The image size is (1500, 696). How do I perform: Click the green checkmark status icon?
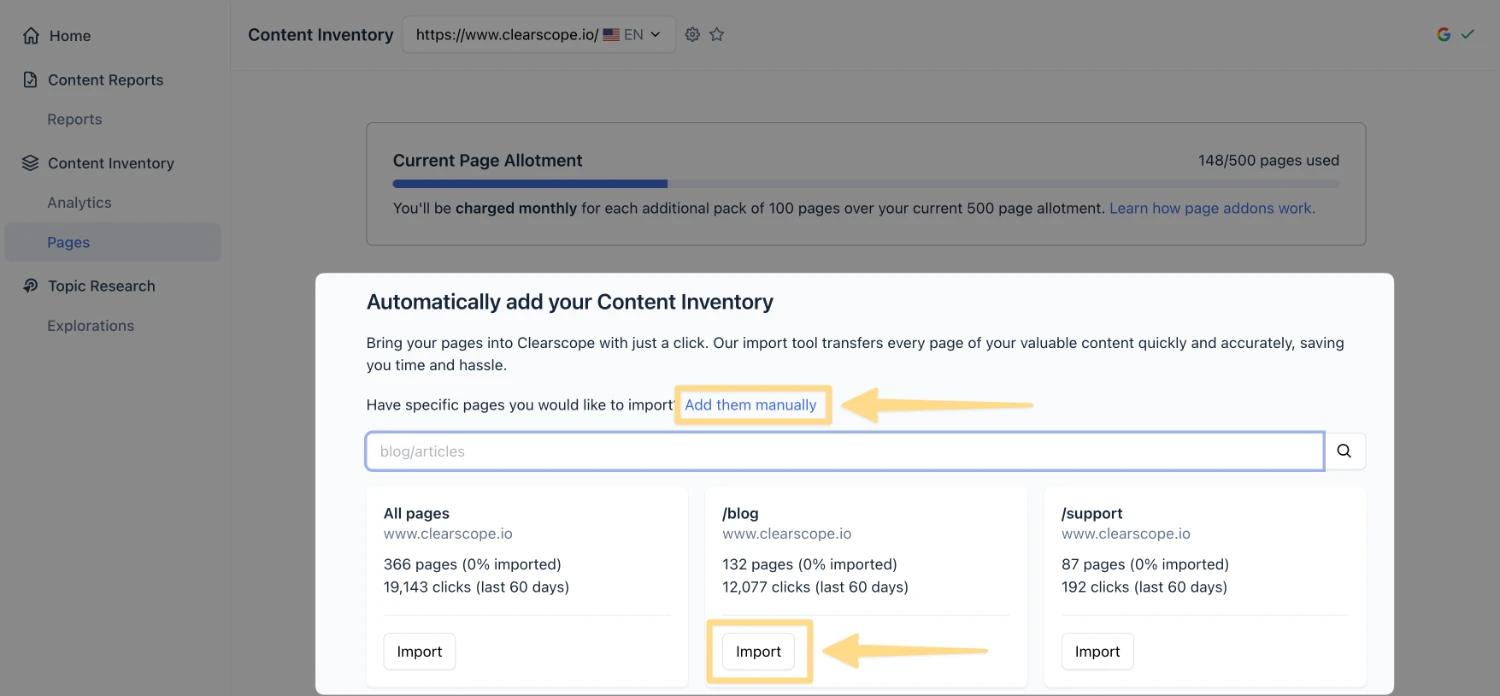tap(1467, 35)
